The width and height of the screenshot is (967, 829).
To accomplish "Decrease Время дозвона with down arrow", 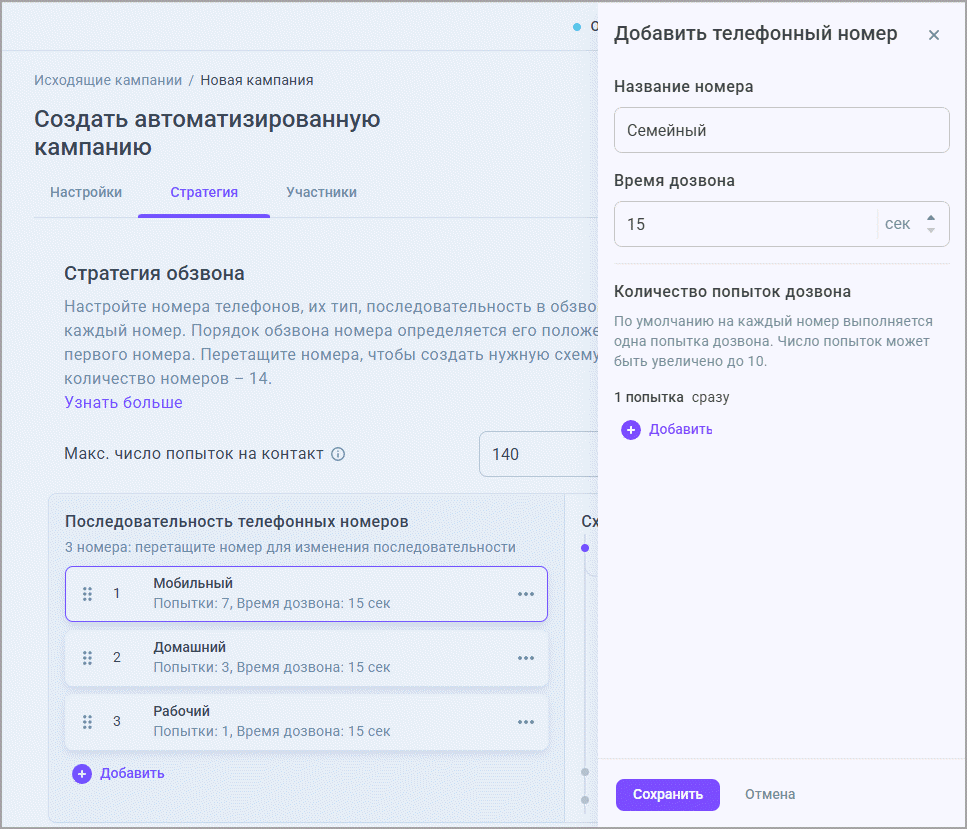I will [931, 231].
